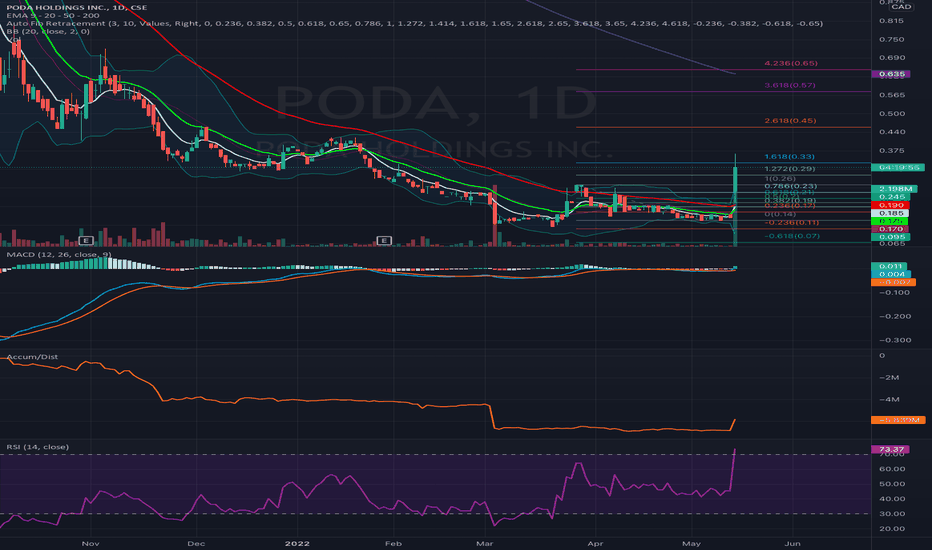The image size is (932, 550).
Task: Click the Dec date on time axis
Action: pos(196,543)
